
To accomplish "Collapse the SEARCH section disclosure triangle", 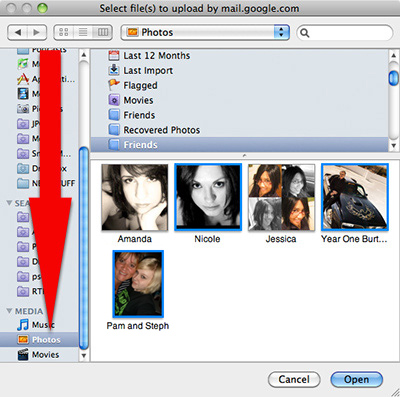I will 9,203.
